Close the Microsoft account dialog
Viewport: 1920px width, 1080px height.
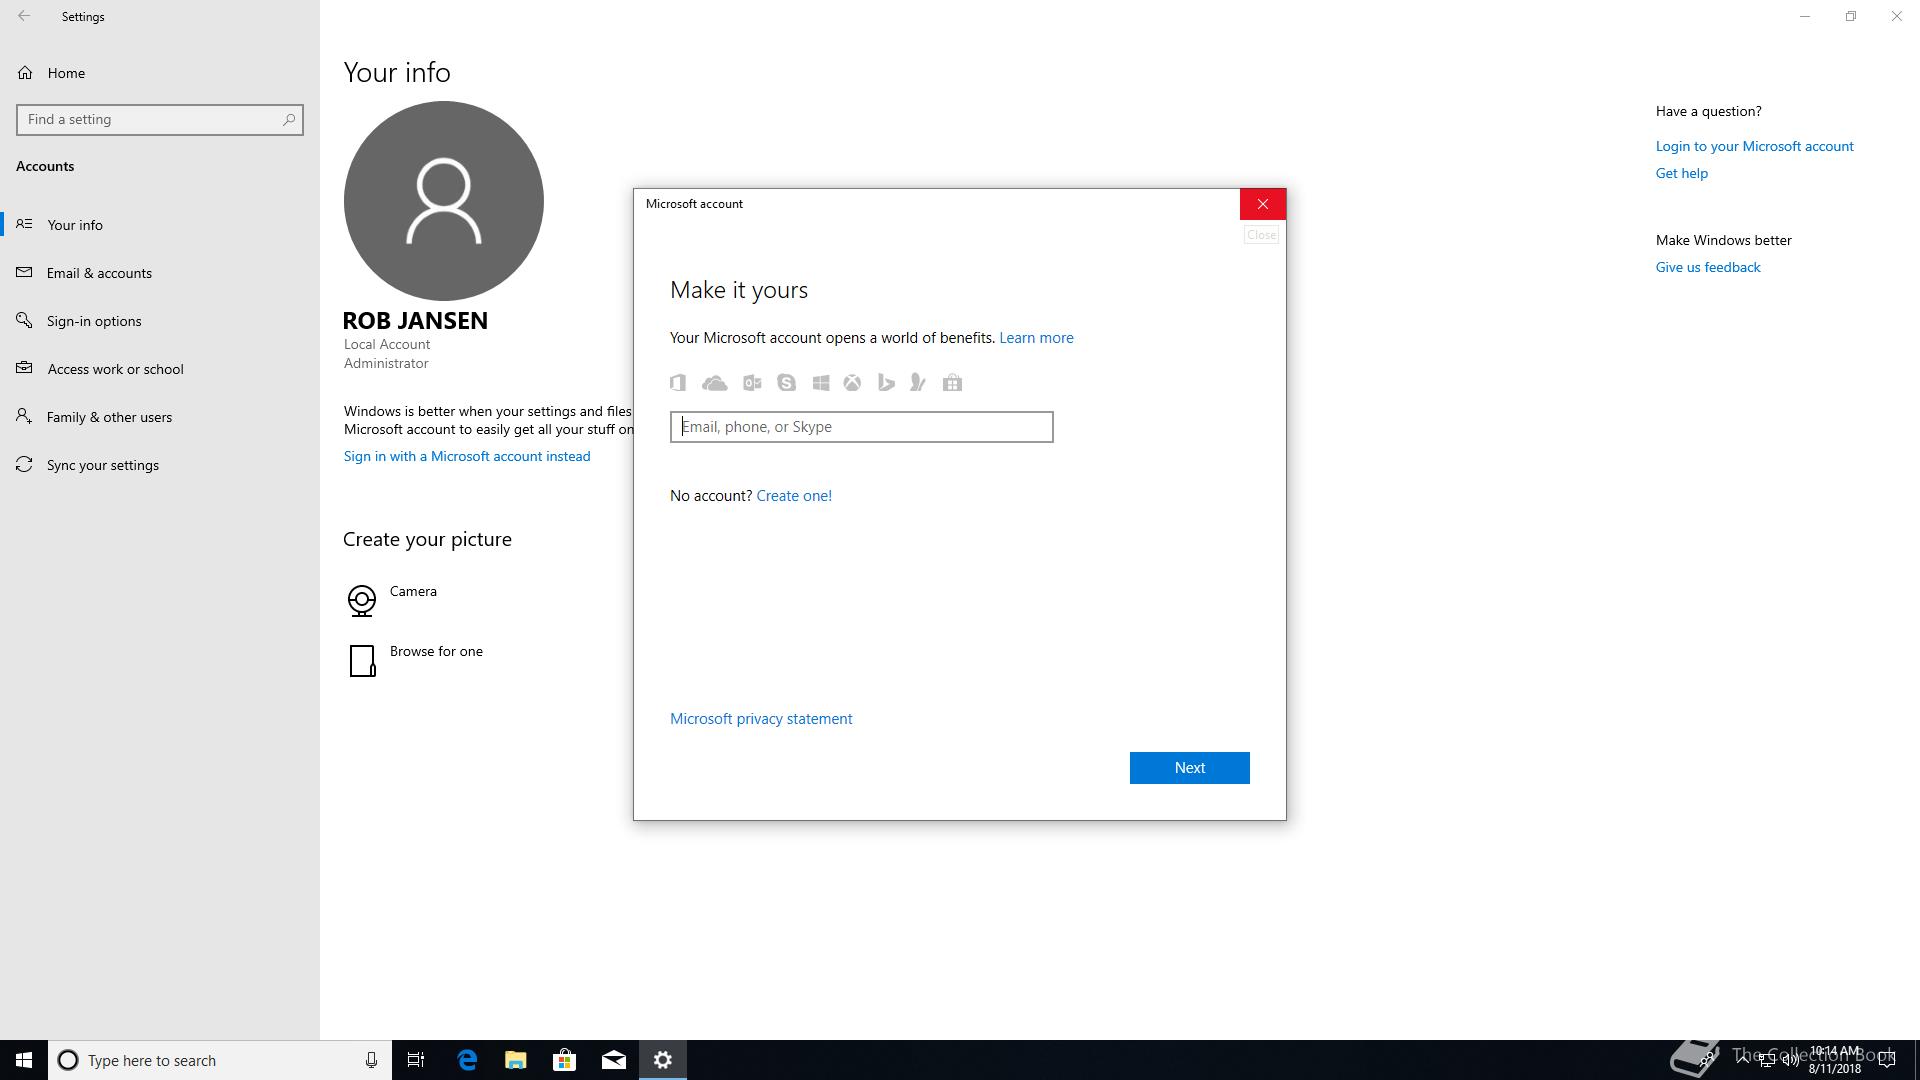[x=1263, y=204]
